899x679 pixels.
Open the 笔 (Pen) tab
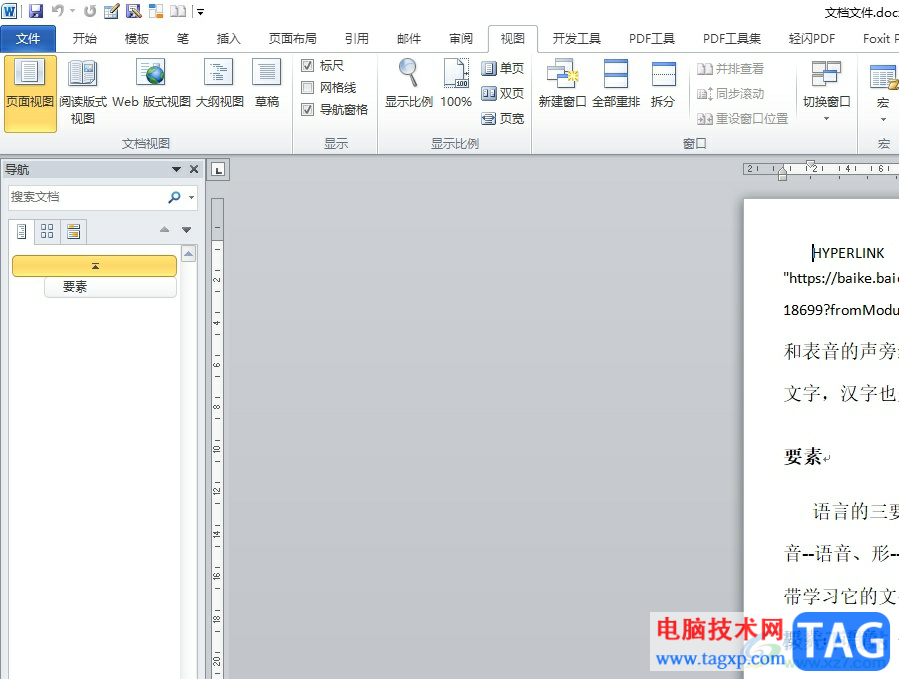click(182, 38)
